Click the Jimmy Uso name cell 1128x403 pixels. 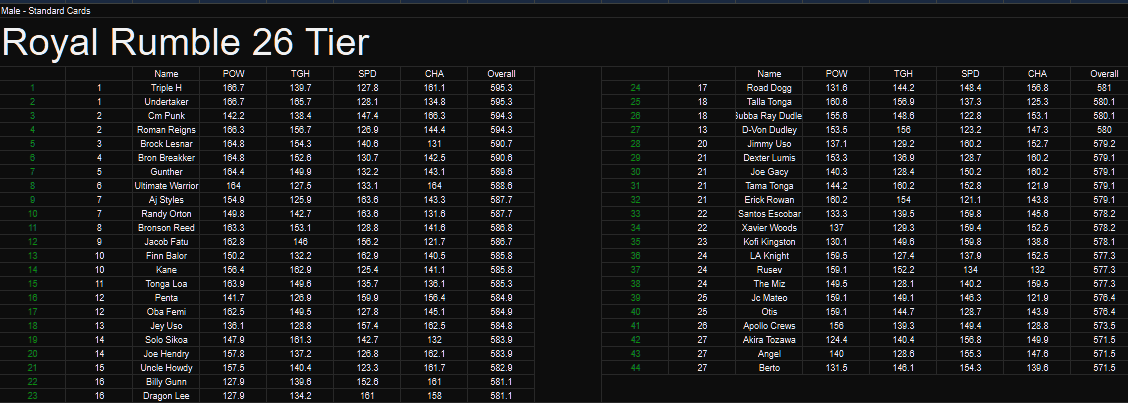[x=769, y=144]
